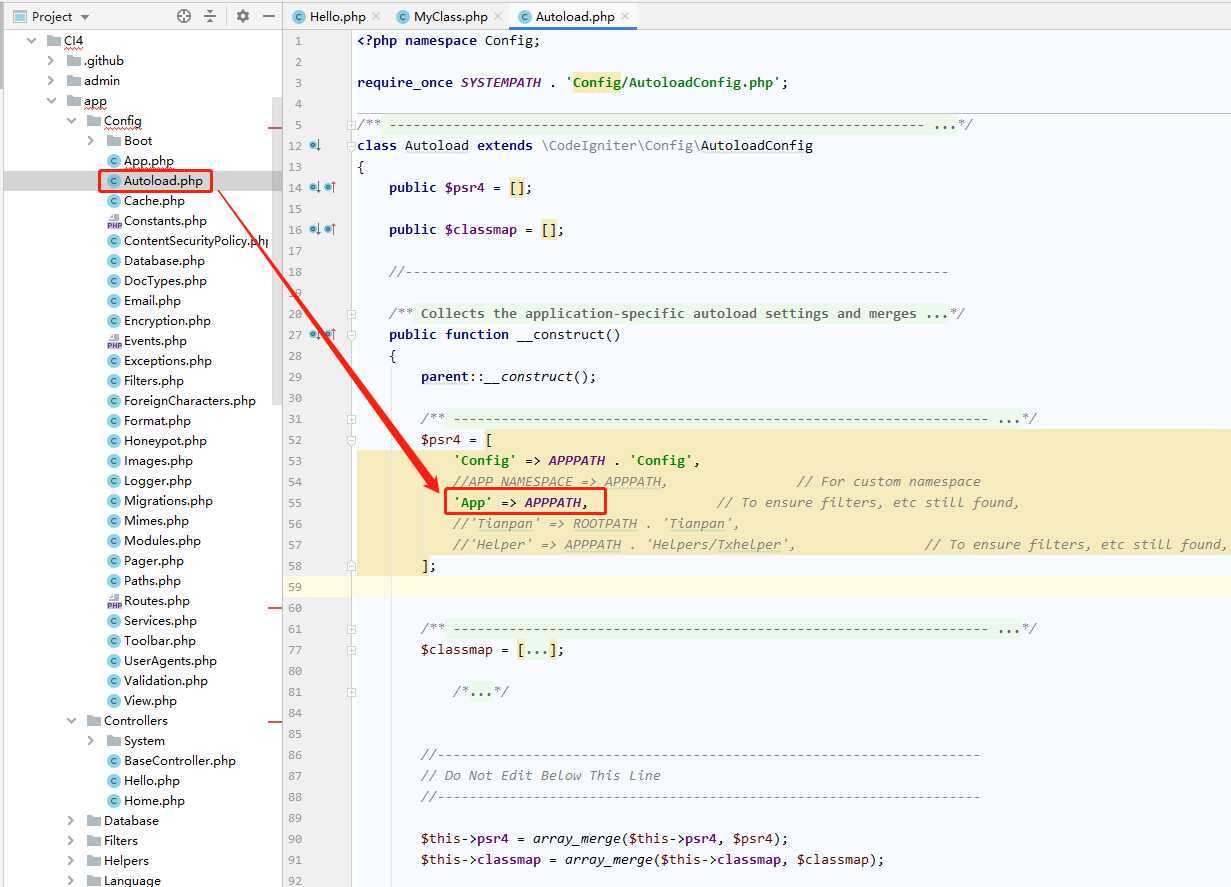Viewport: 1231px width, 887px height.
Task: Click the require_once keyword on line 3
Action: point(405,83)
